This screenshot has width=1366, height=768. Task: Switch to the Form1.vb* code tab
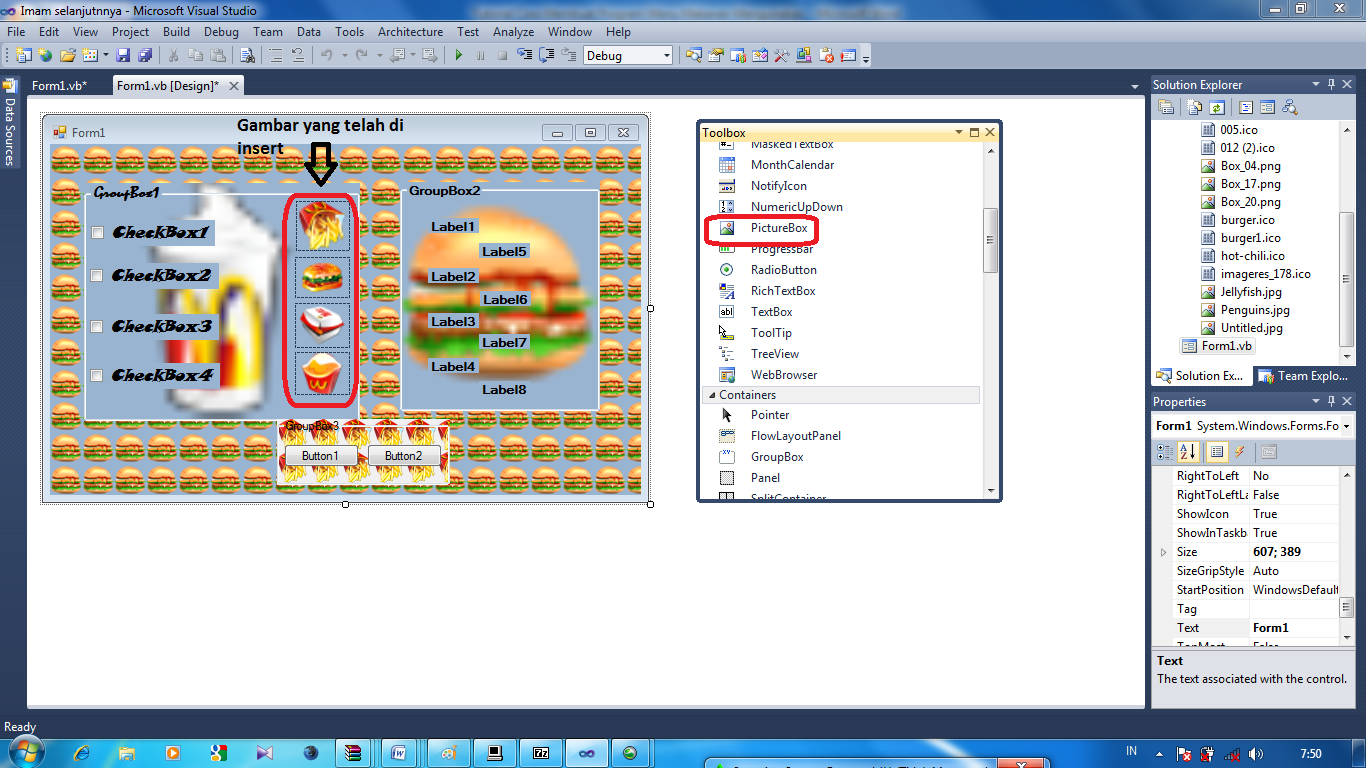point(59,86)
